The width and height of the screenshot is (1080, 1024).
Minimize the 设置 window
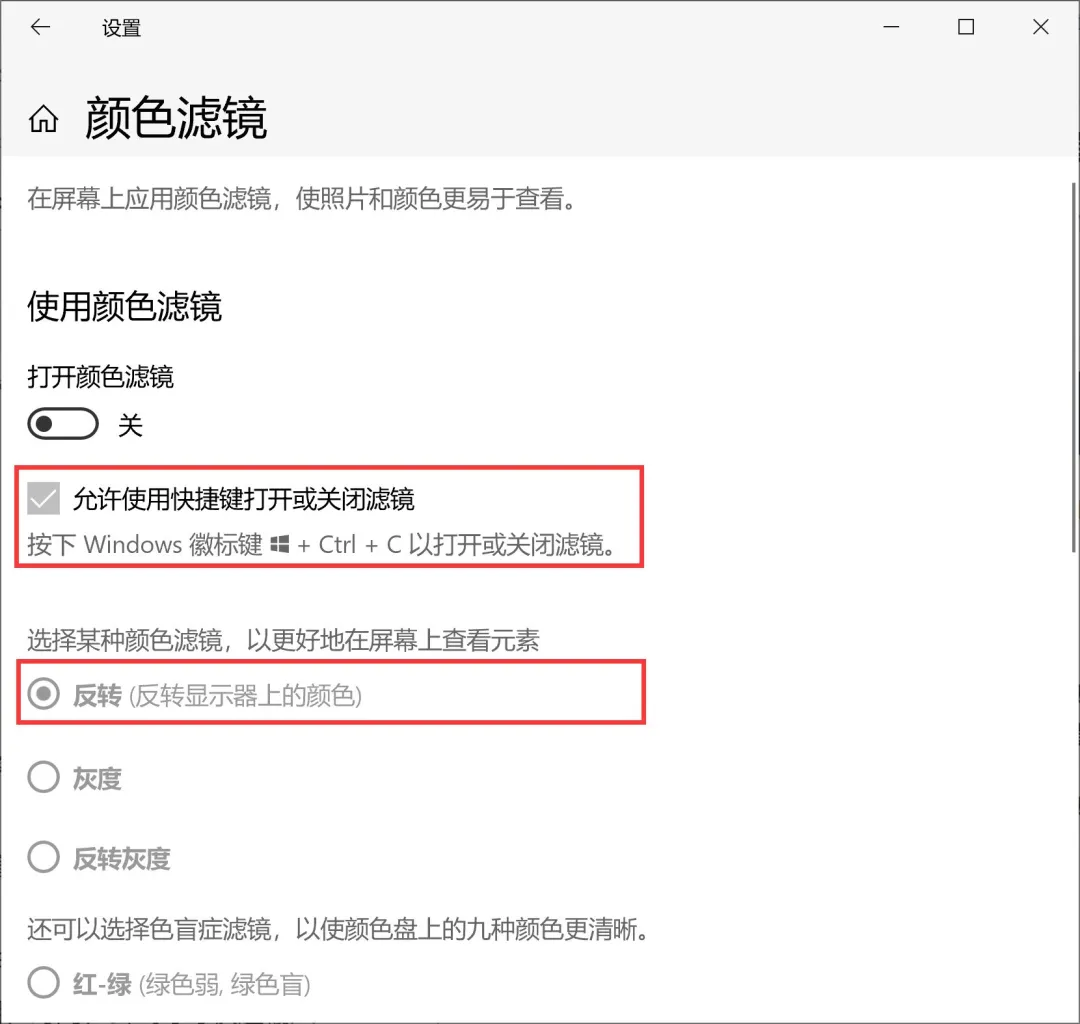pos(890,28)
